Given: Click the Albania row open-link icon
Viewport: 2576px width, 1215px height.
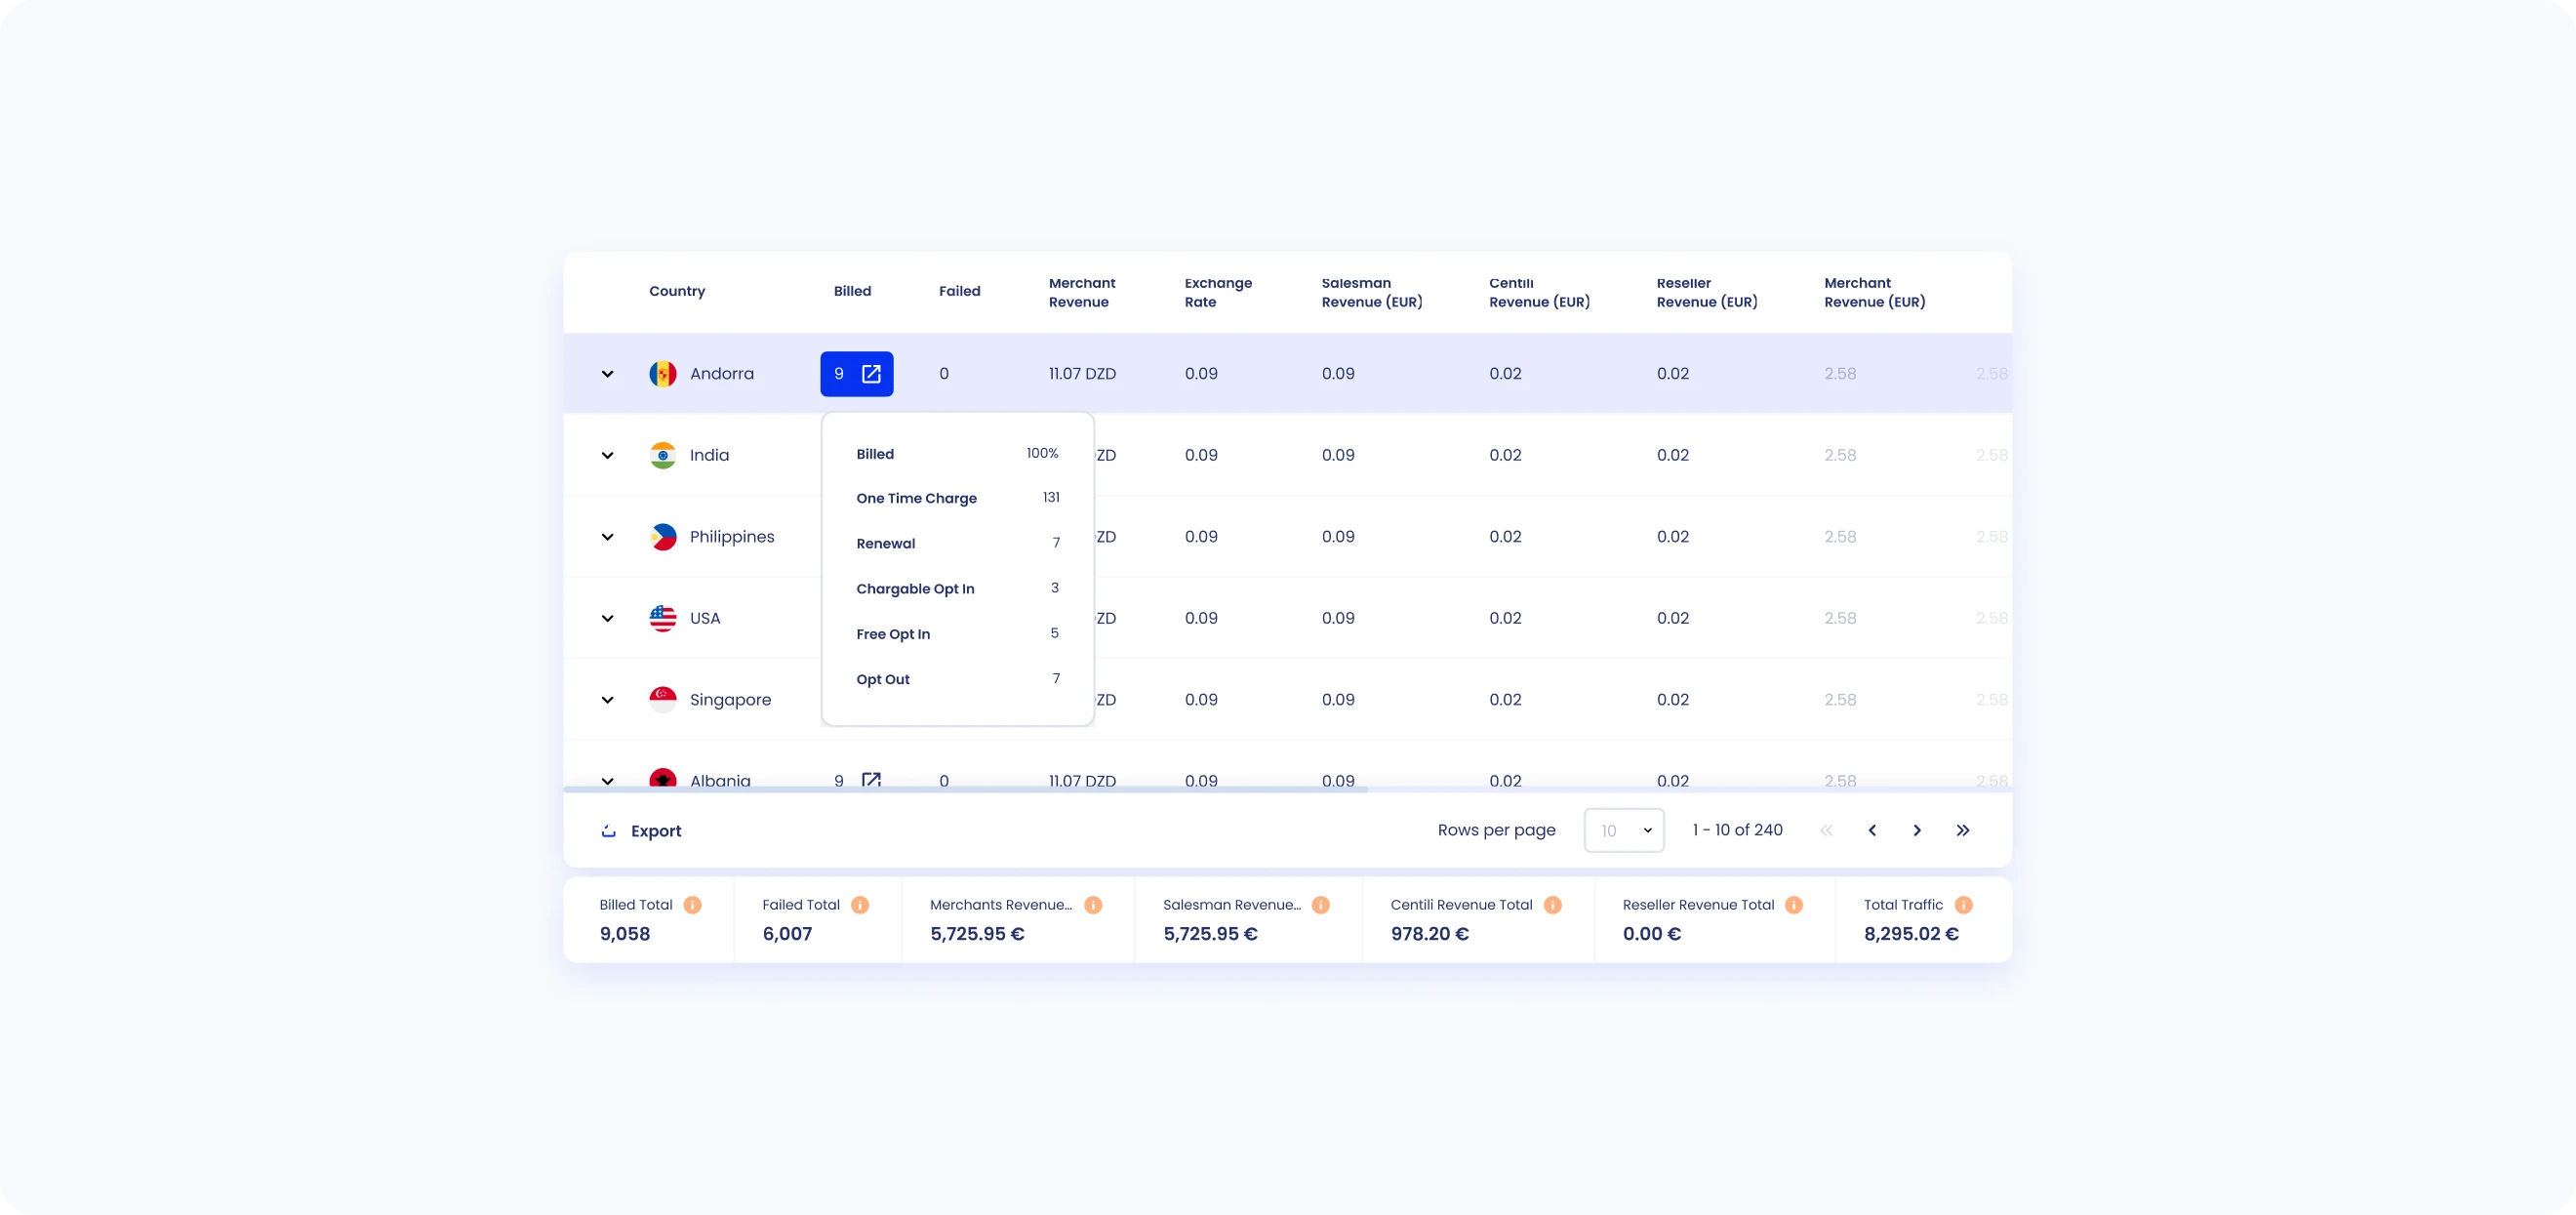Looking at the screenshot, I should (x=871, y=779).
